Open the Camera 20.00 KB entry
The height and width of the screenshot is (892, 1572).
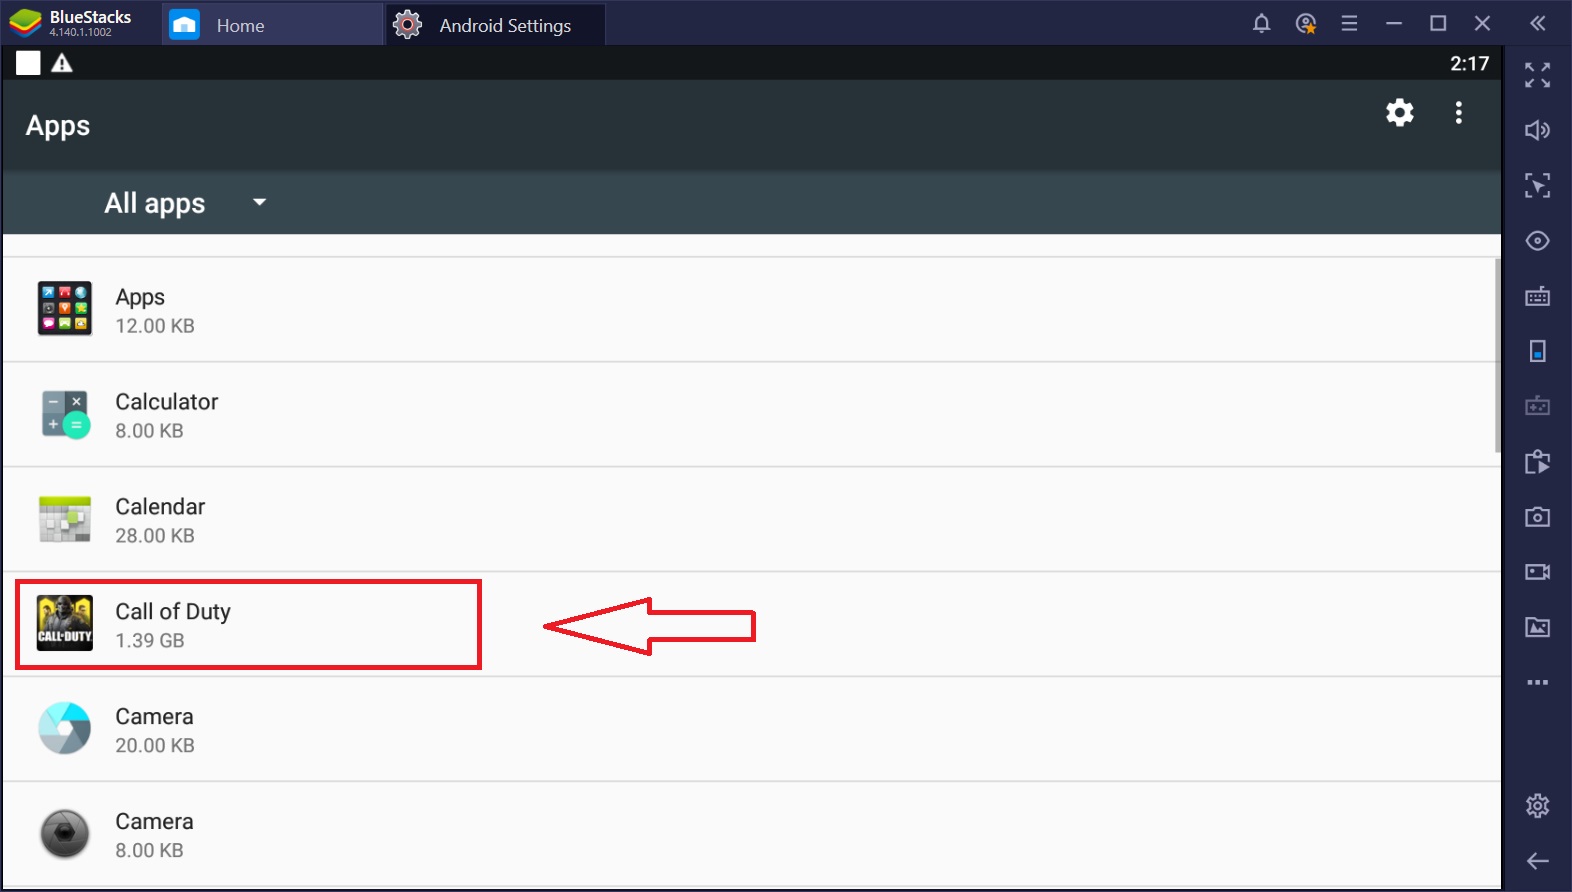[x=750, y=730]
